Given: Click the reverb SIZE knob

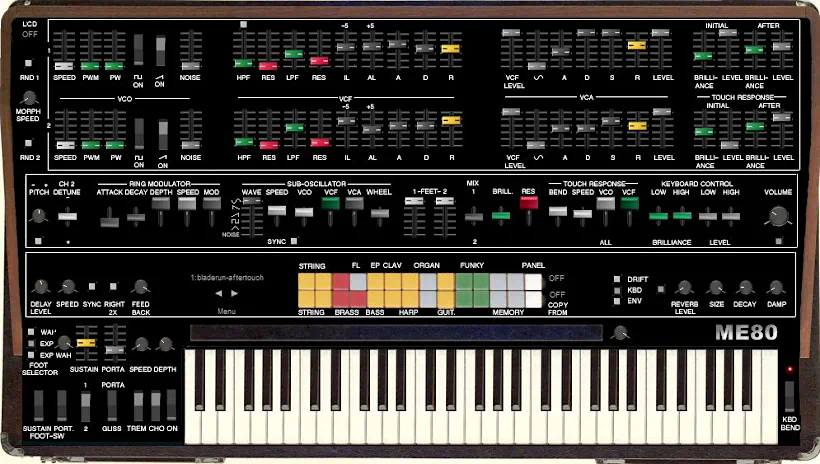Looking at the screenshot, I should (x=715, y=287).
